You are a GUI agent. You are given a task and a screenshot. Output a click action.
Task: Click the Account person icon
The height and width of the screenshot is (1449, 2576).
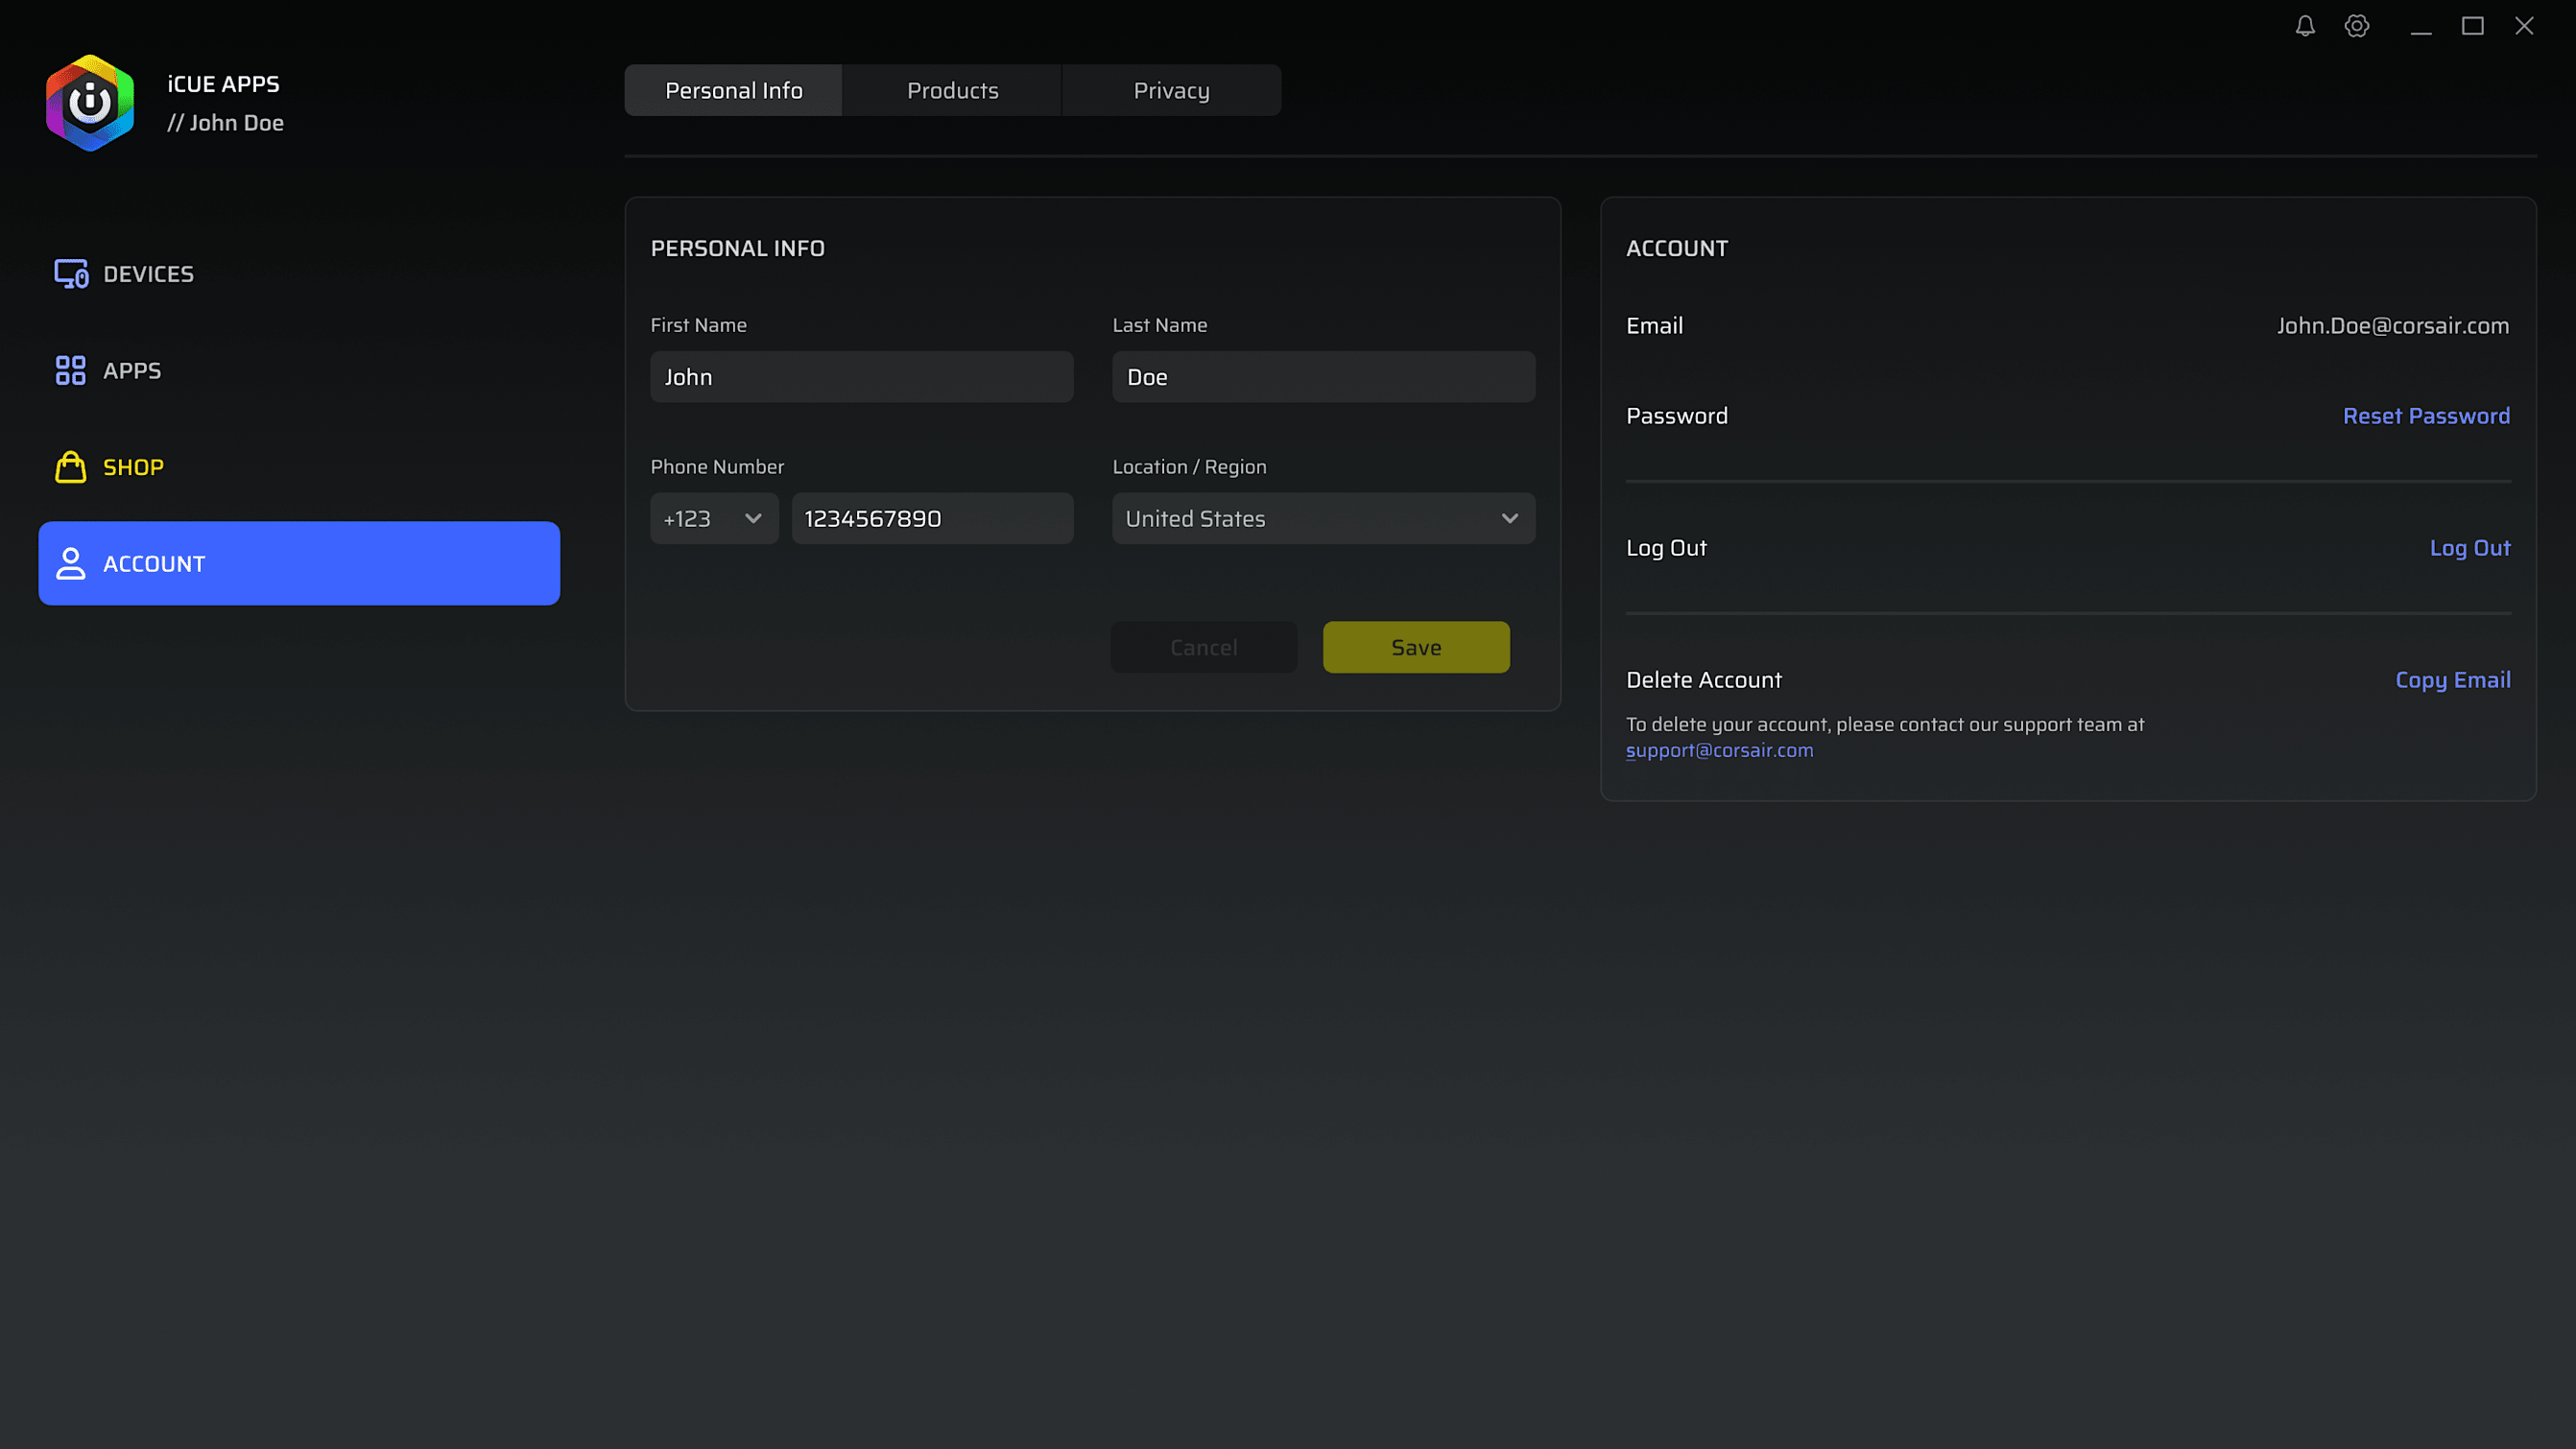pyautogui.click(x=71, y=564)
